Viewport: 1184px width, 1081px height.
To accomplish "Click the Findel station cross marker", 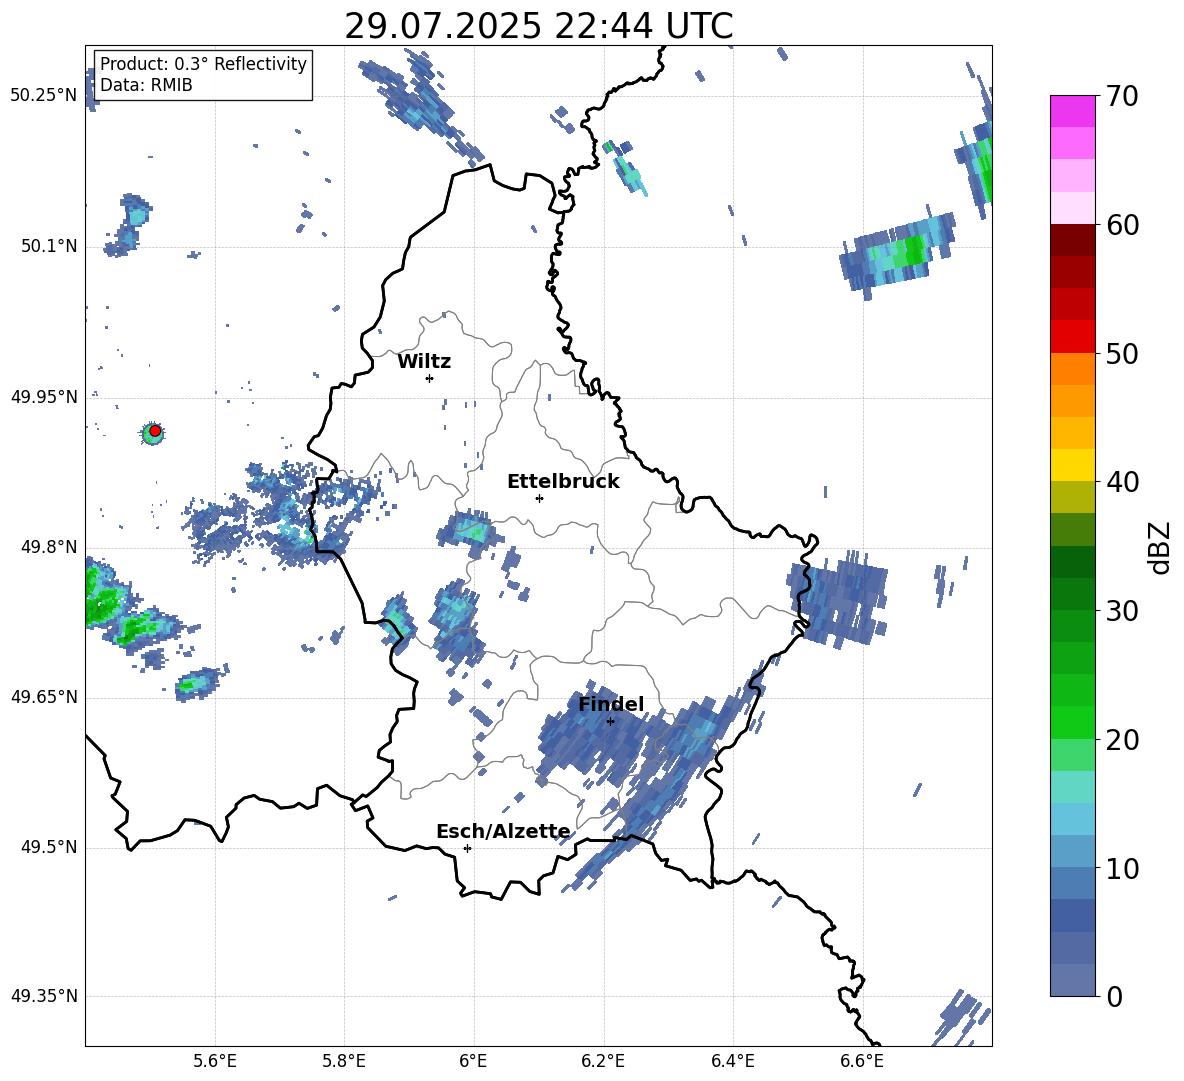I will (610, 722).
